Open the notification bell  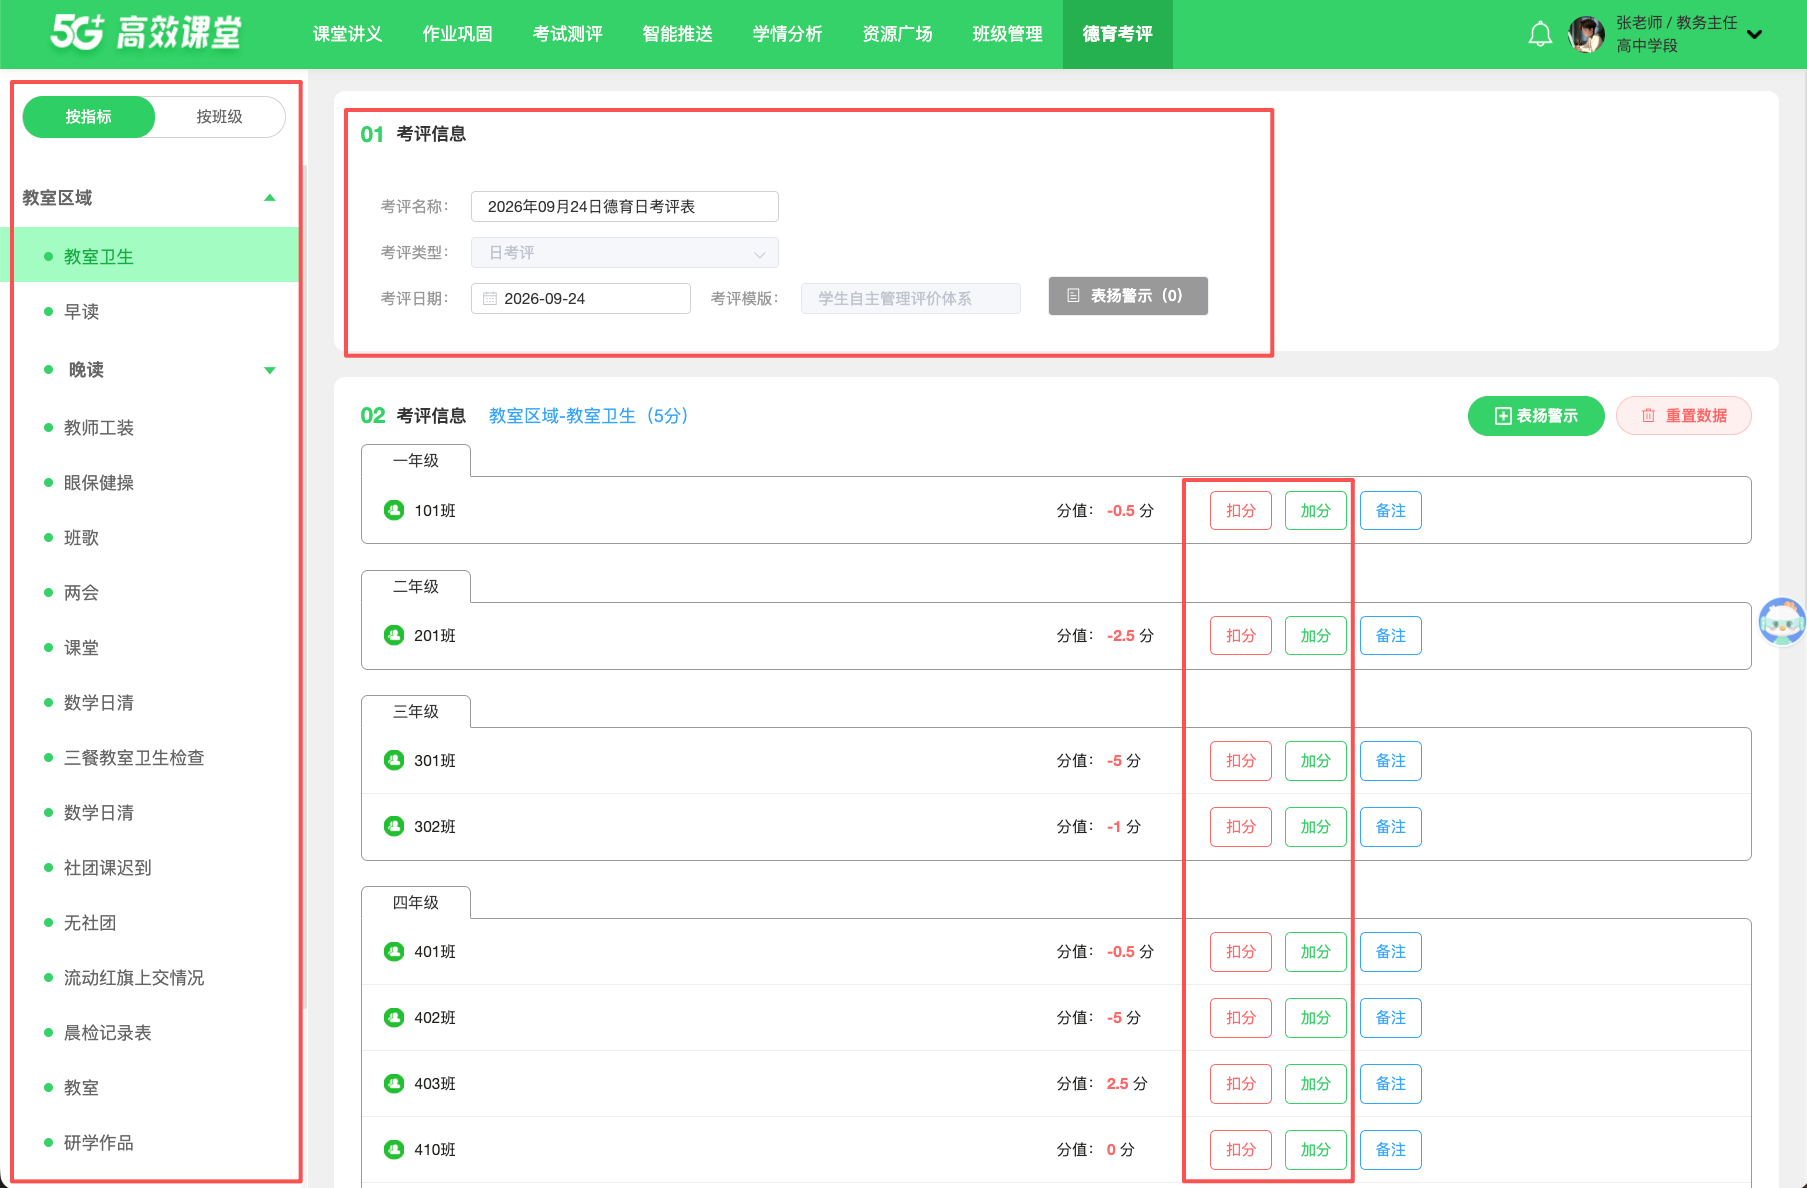coord(1540,34)
